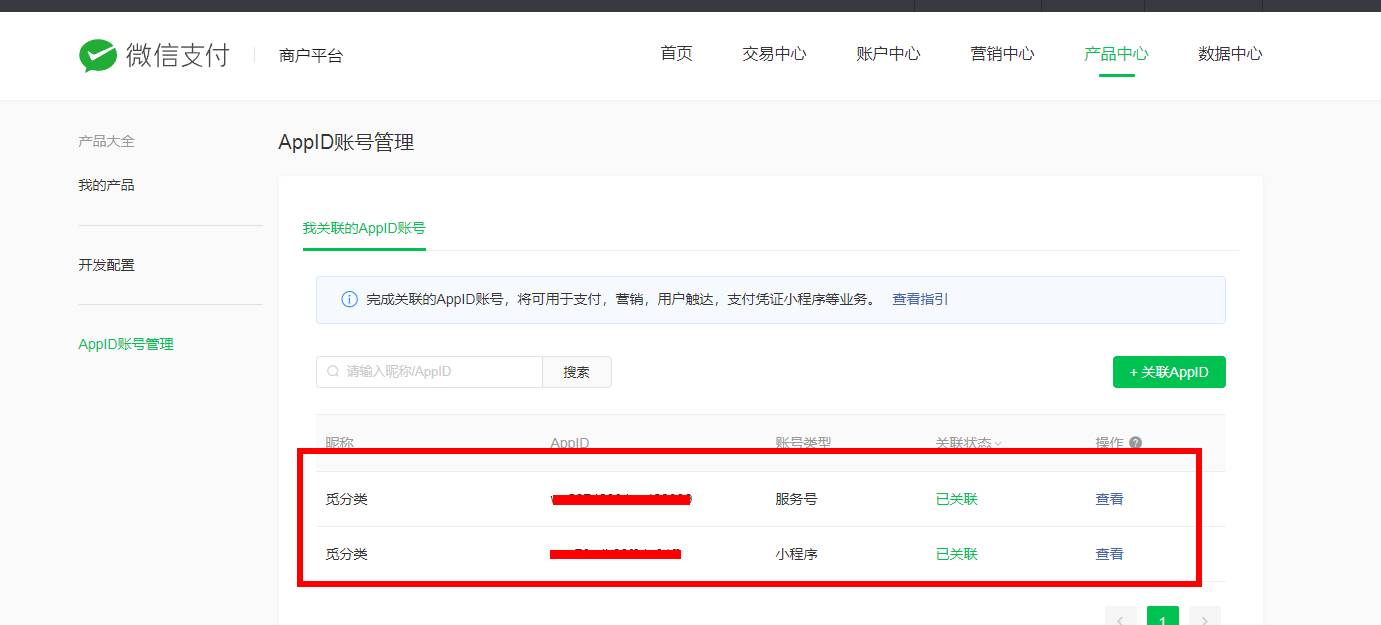Click the help icon next to 操作
This screenshot has width=1381, height=625.
point(1135,443)
